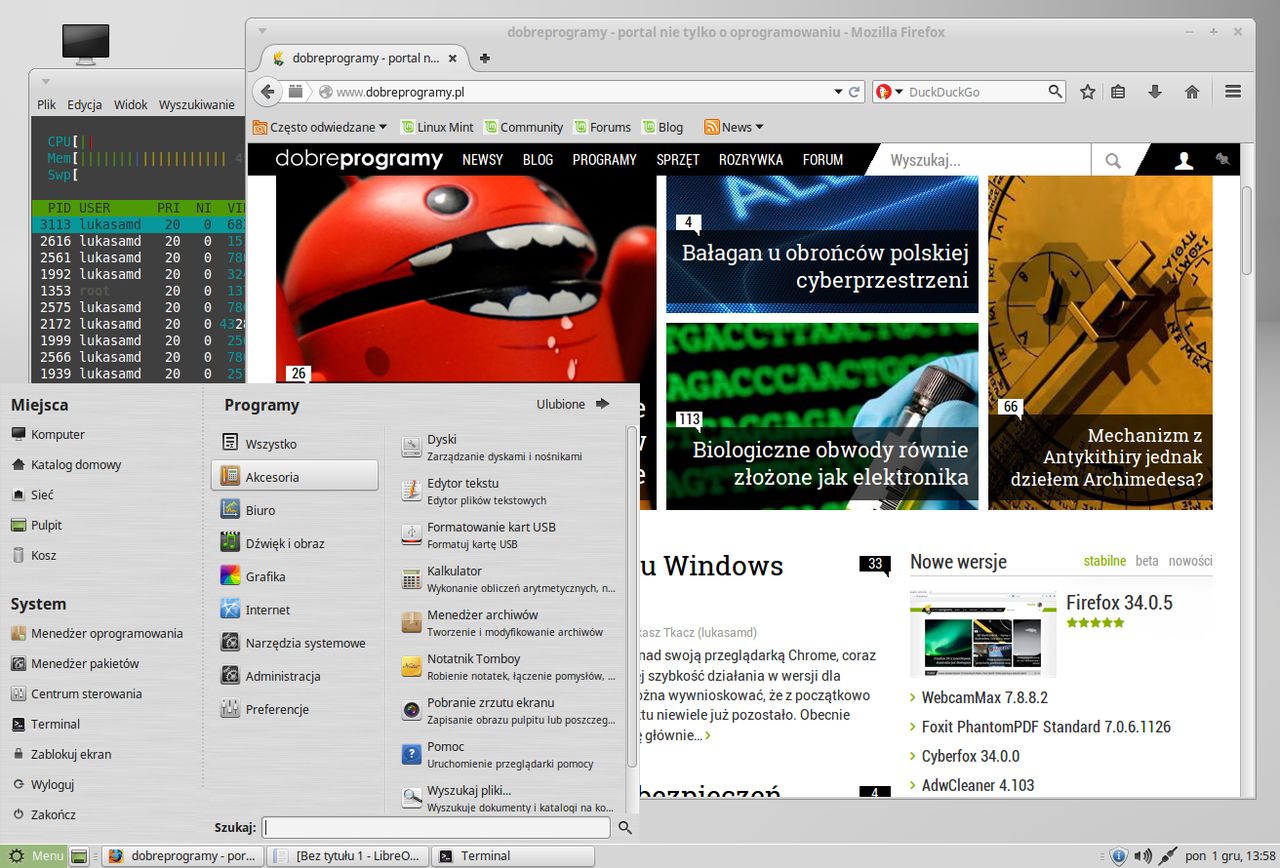Show desktop via panel icon beside Menu
This screenshot has height=868, width=1280.
coord(79,856)
